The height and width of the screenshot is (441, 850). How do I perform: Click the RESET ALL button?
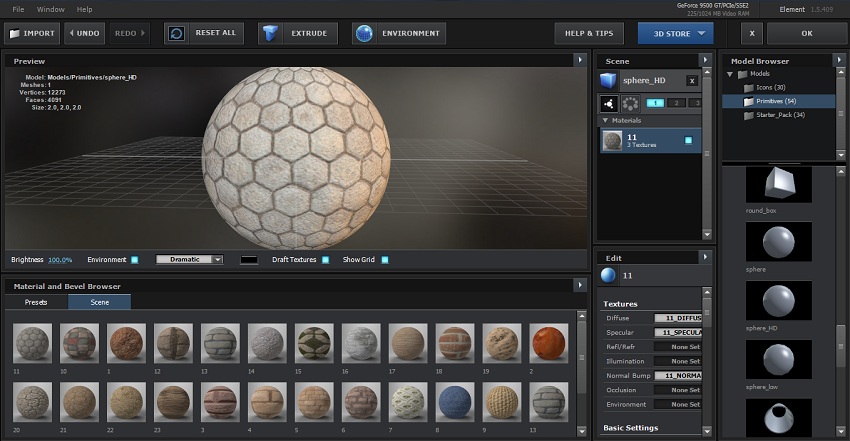pyautogui.click(x=204, y=34)
